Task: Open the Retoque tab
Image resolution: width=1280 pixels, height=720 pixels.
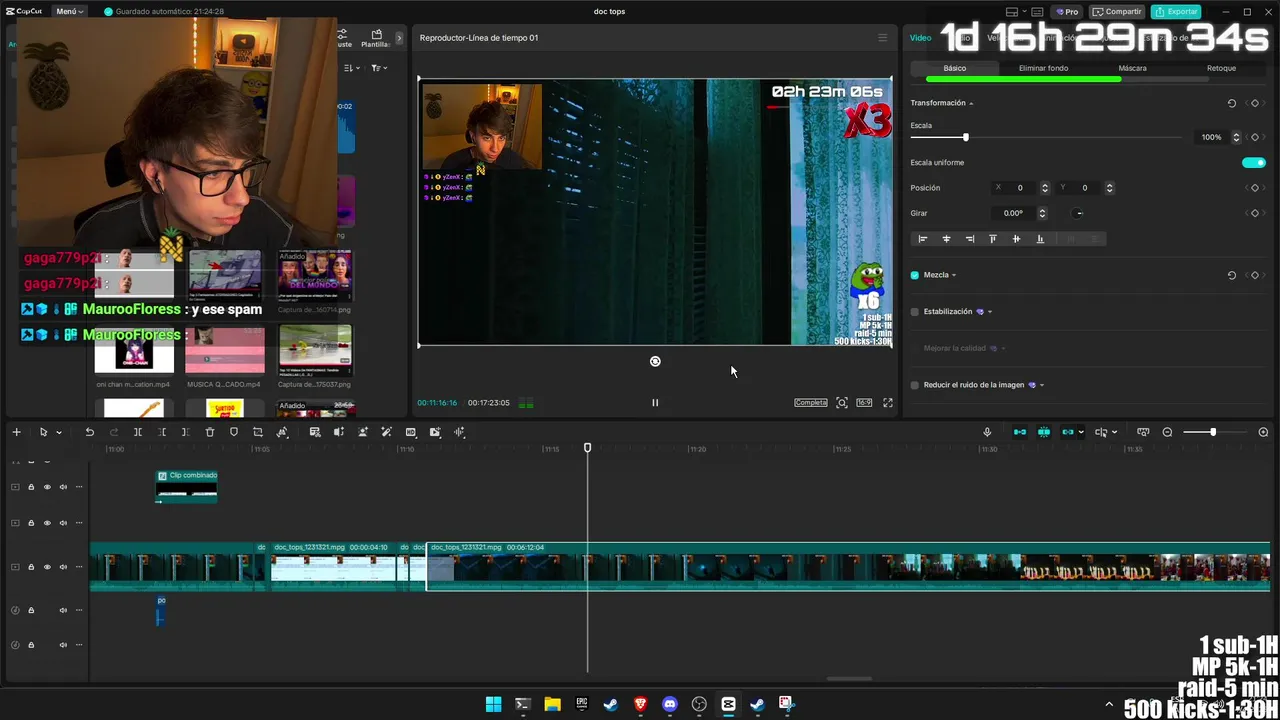Action: click(x=1221, y=68)
